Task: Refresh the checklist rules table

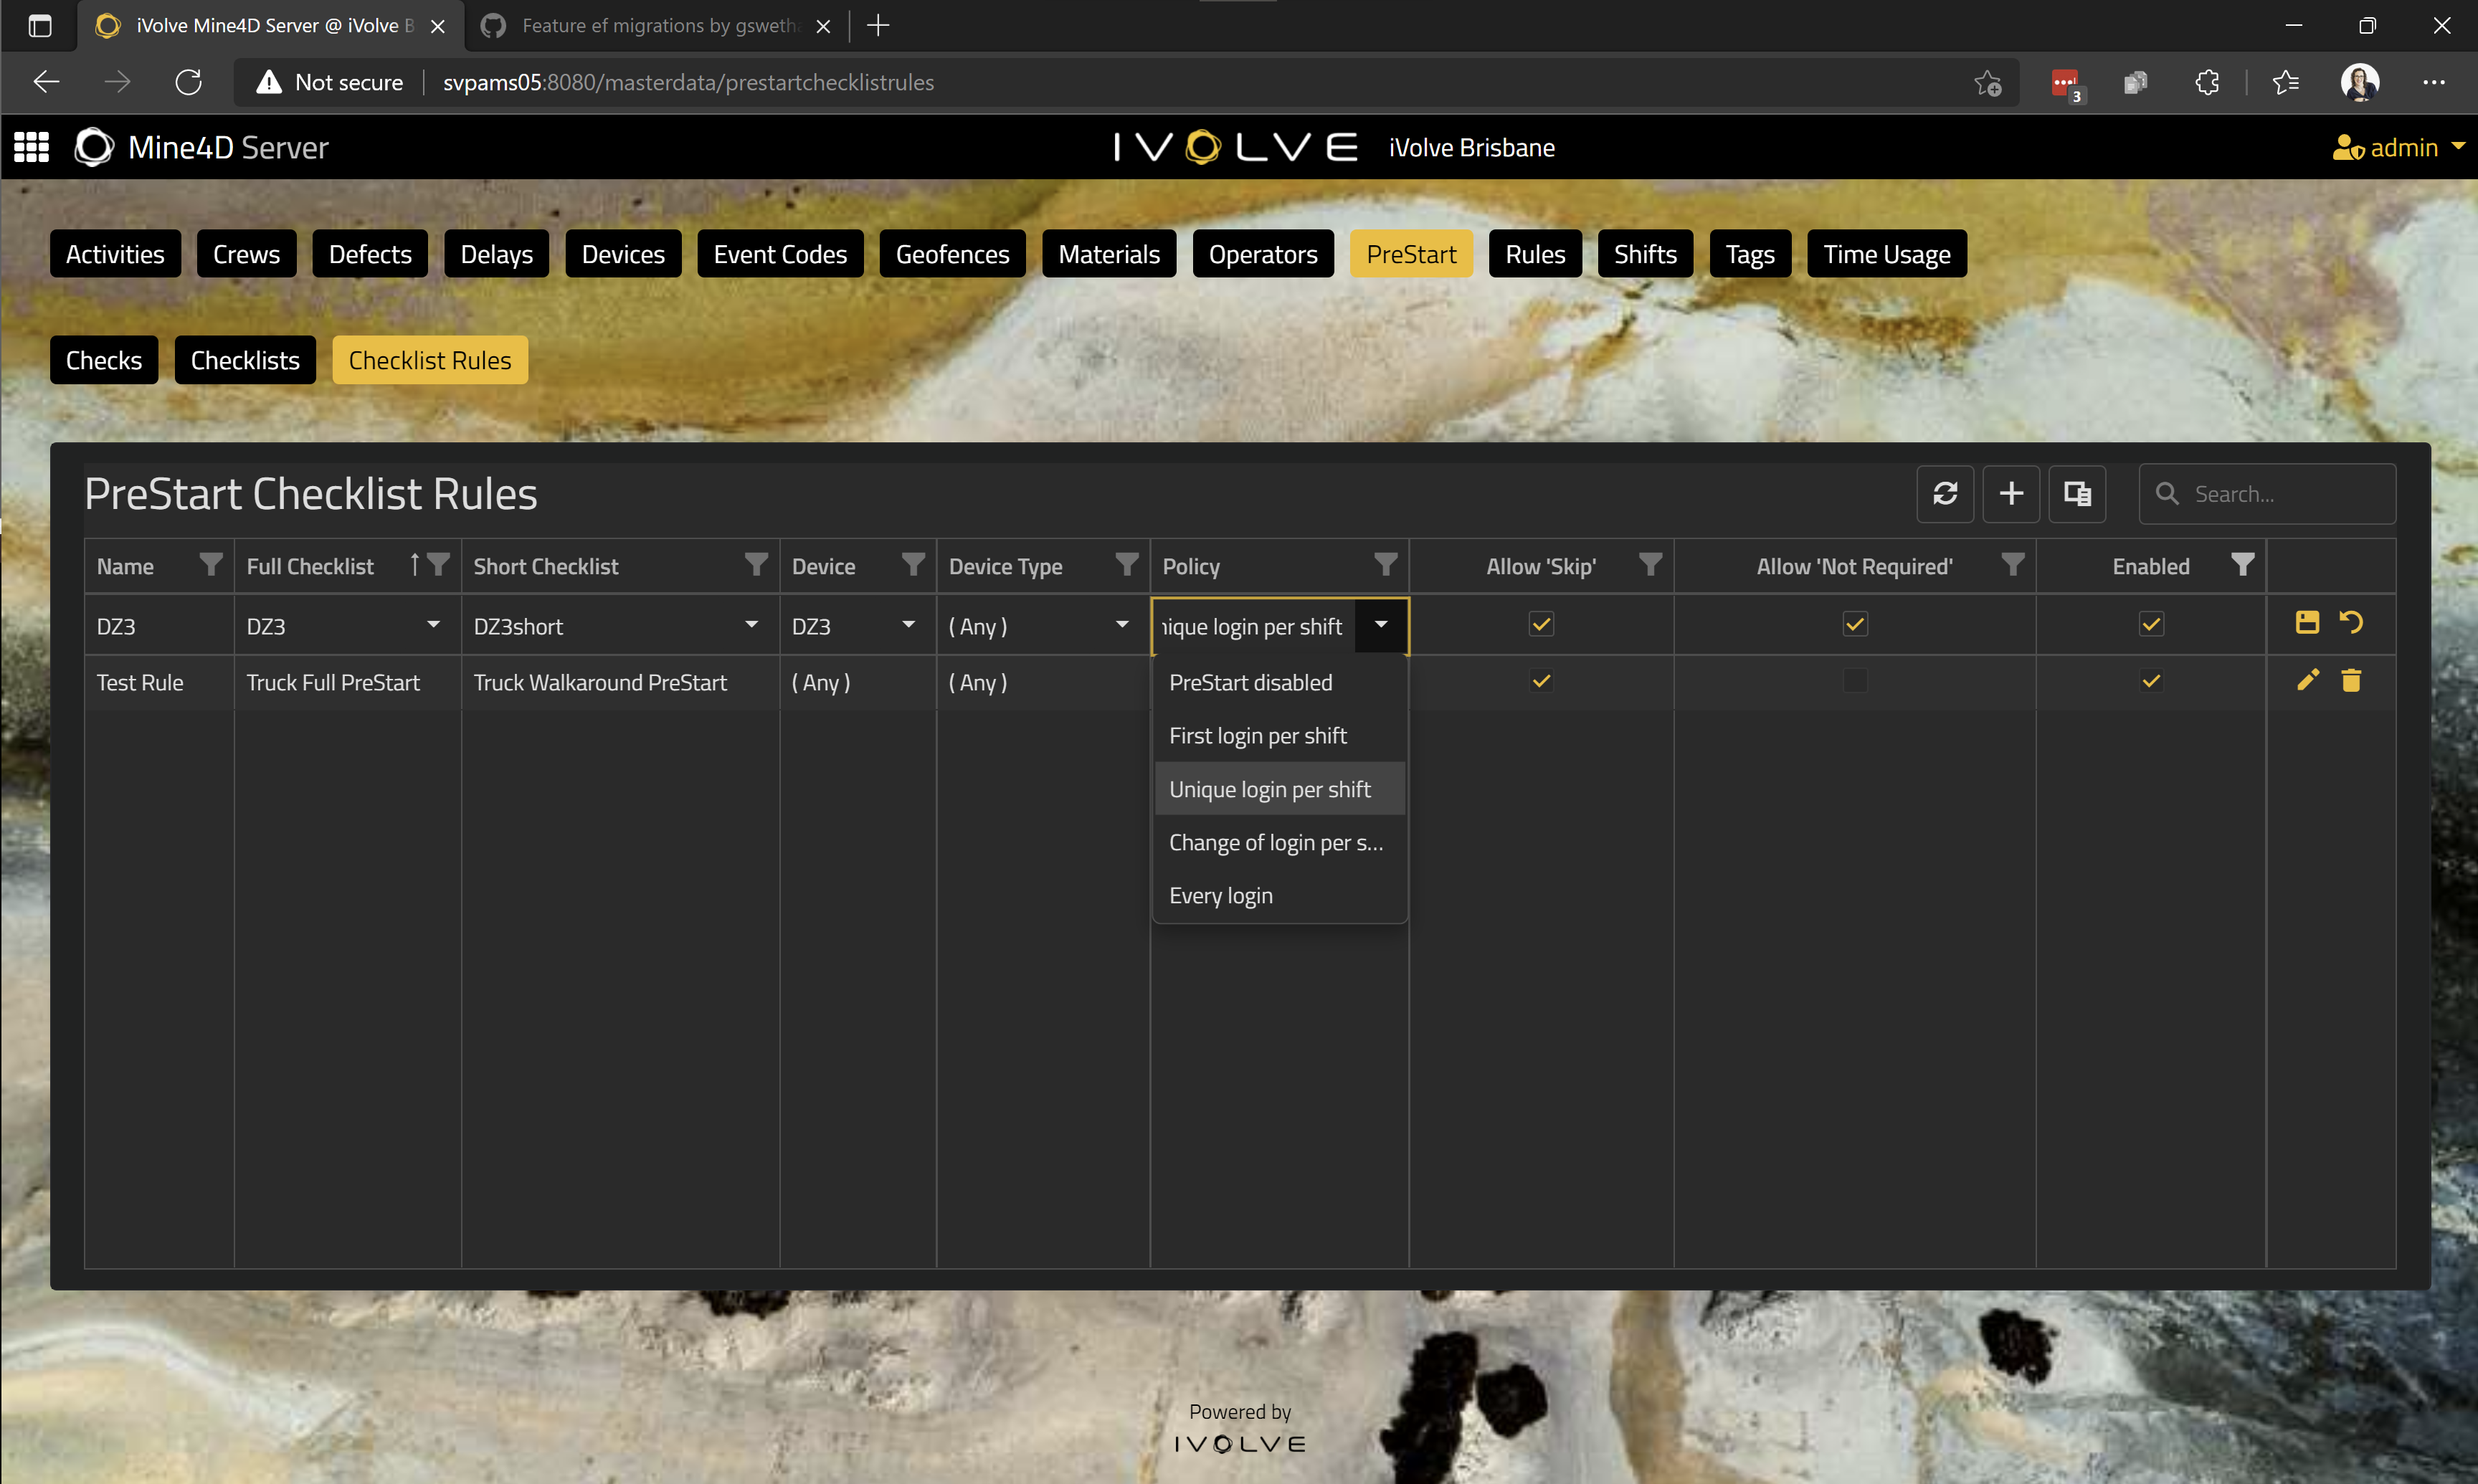Action: coord(1944,493)
